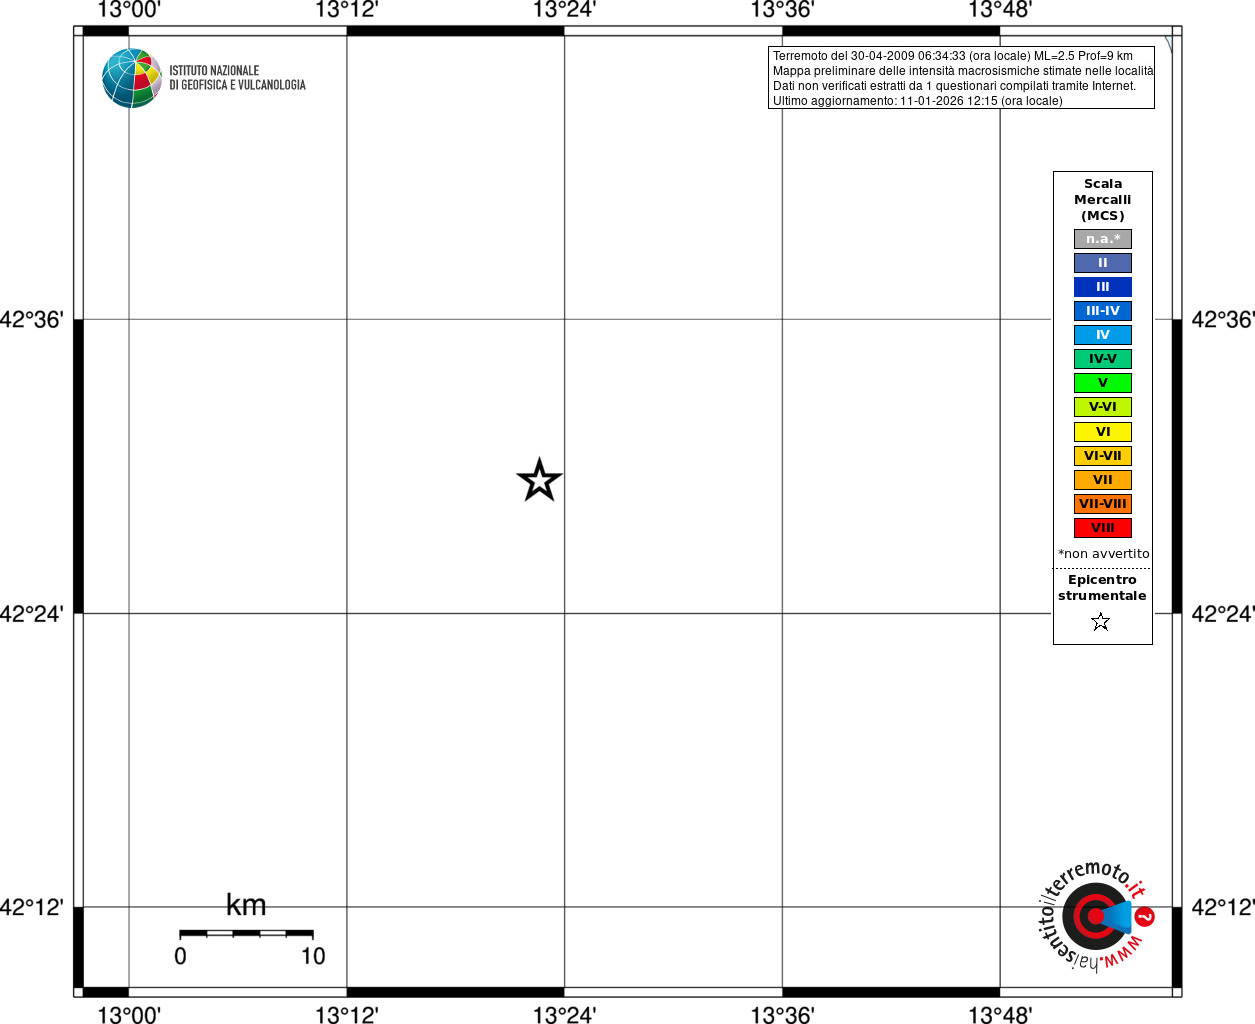
Task: Select the intensity IV legend swatch
Action: pos(1103,335)
